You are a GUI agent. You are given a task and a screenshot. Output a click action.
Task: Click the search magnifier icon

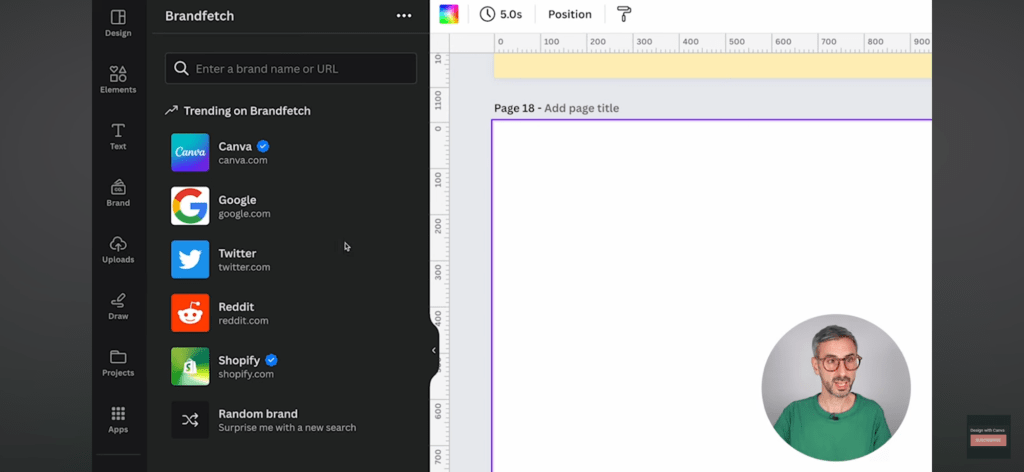coord(181,69)
